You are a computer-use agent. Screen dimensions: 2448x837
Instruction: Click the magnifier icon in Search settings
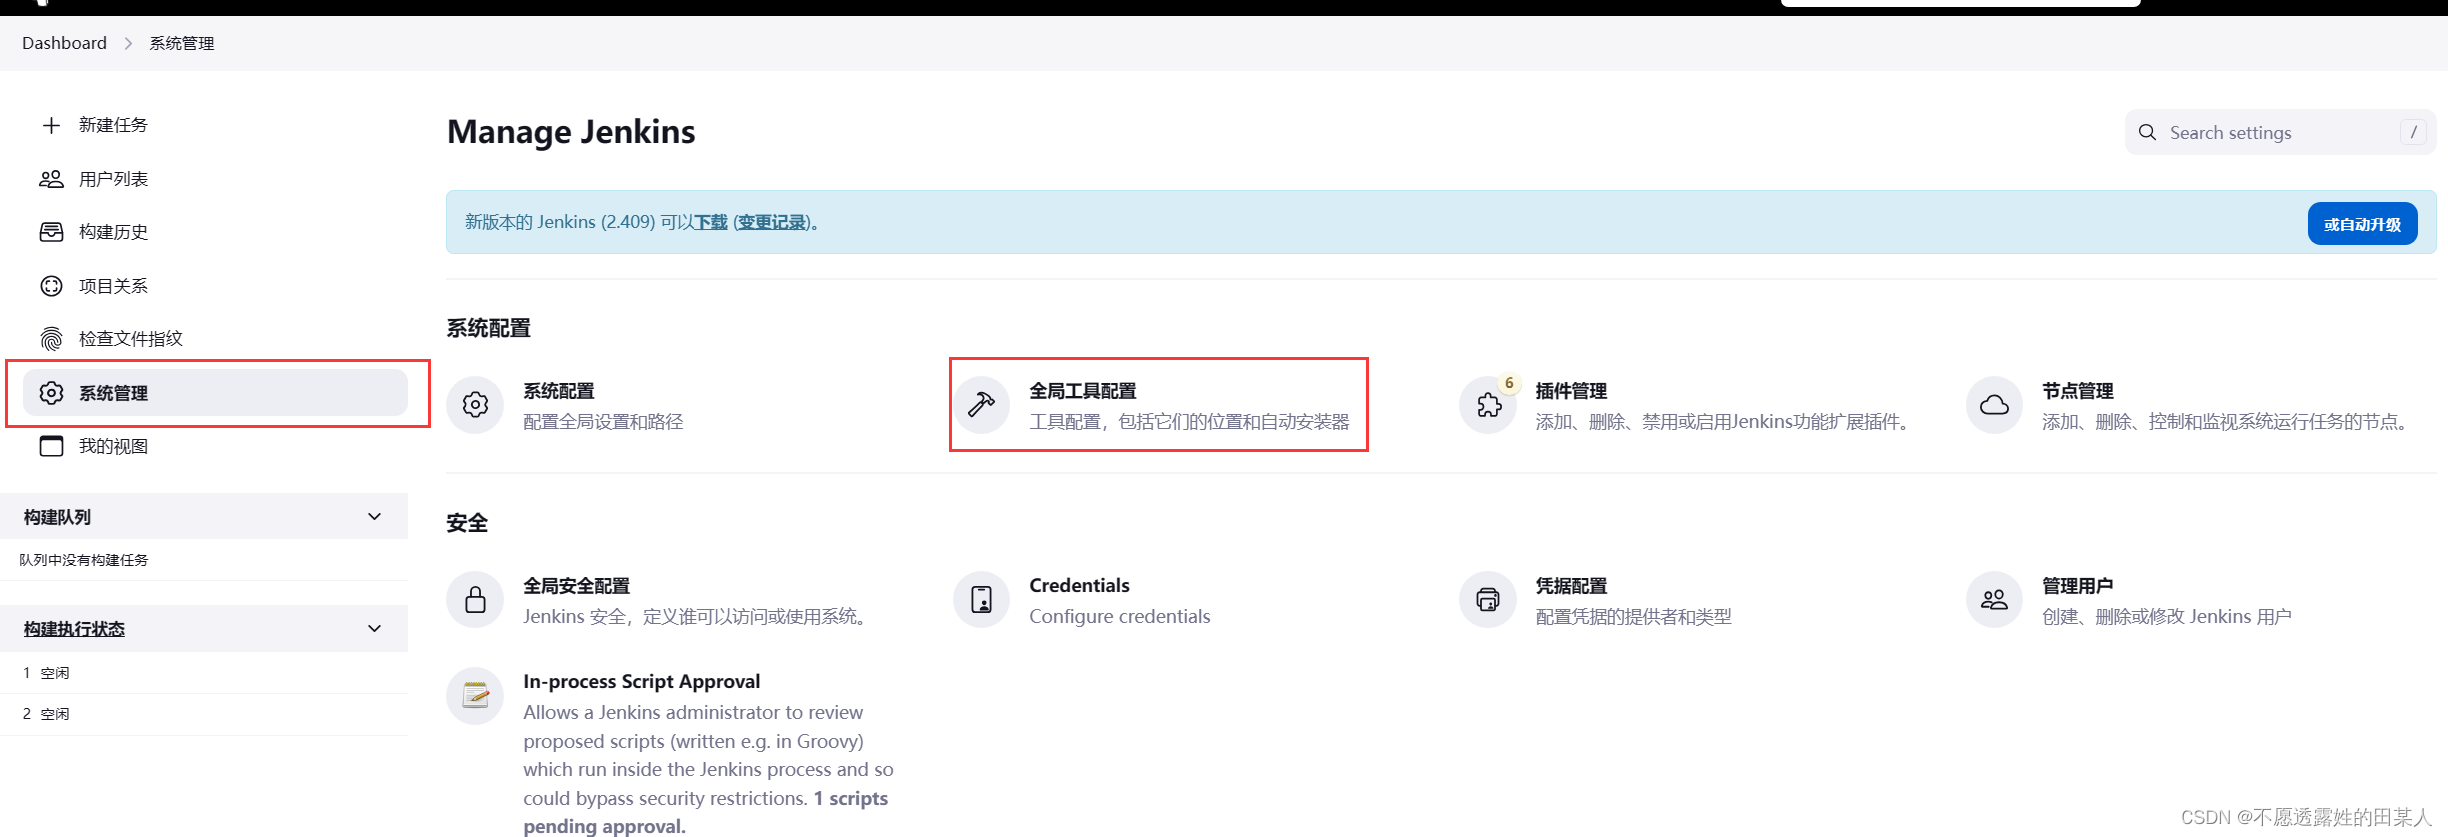pyautogui.click(x=2147, y=132)
